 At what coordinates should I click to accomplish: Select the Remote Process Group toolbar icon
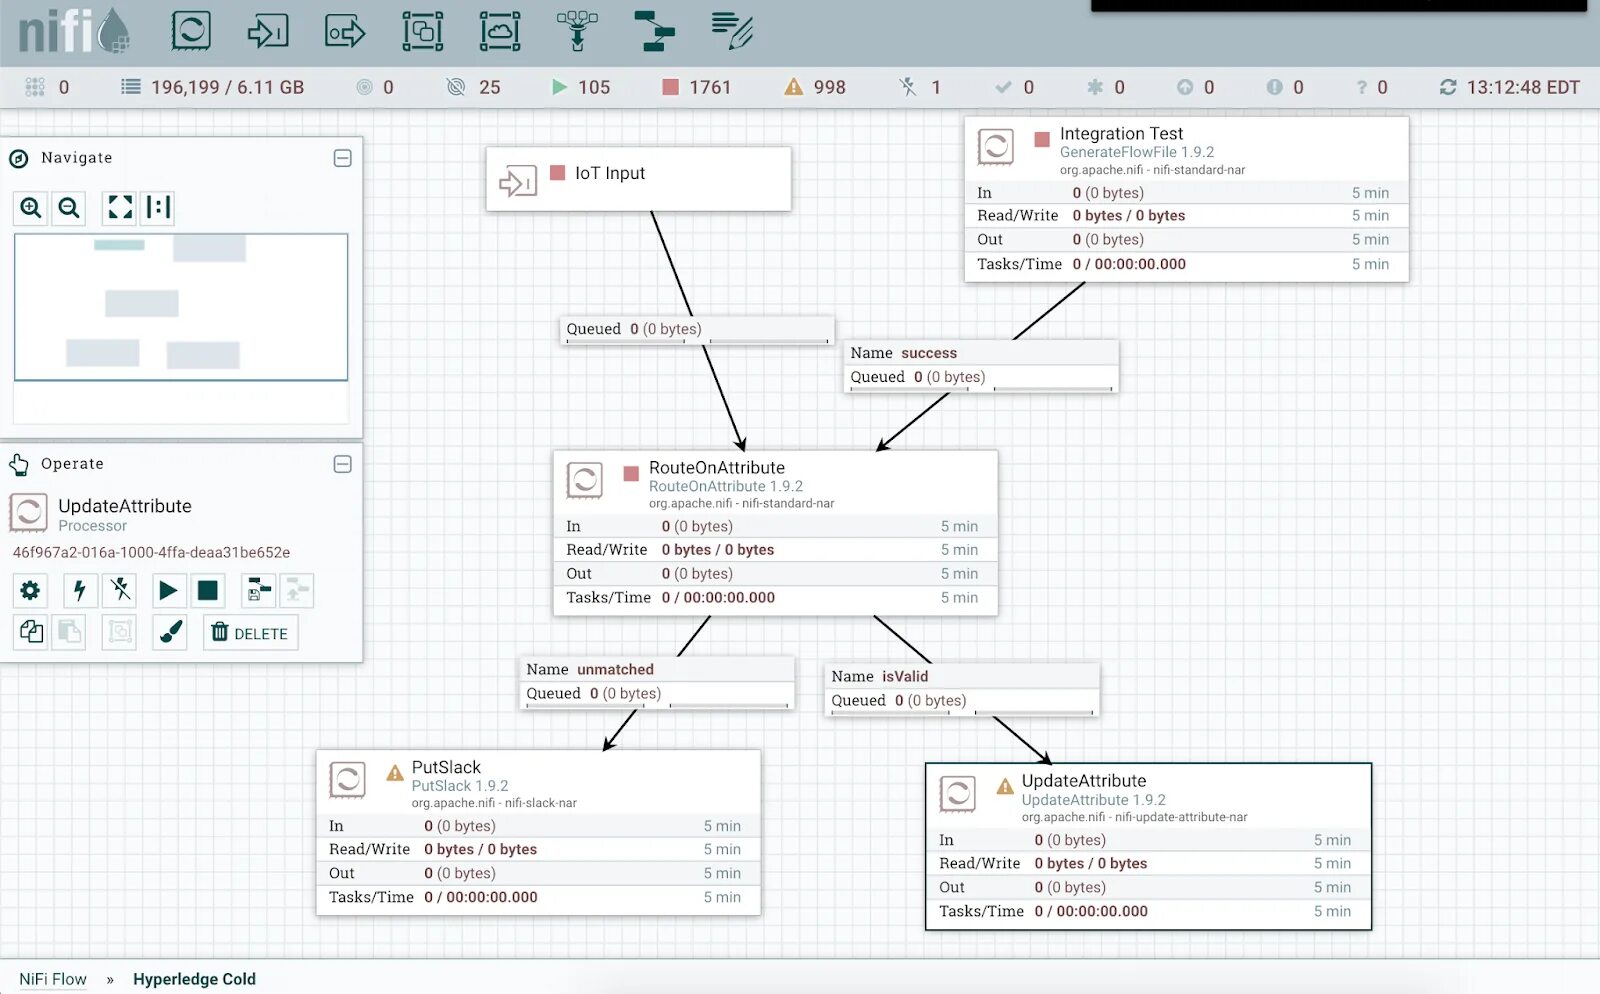pos(500,31)
